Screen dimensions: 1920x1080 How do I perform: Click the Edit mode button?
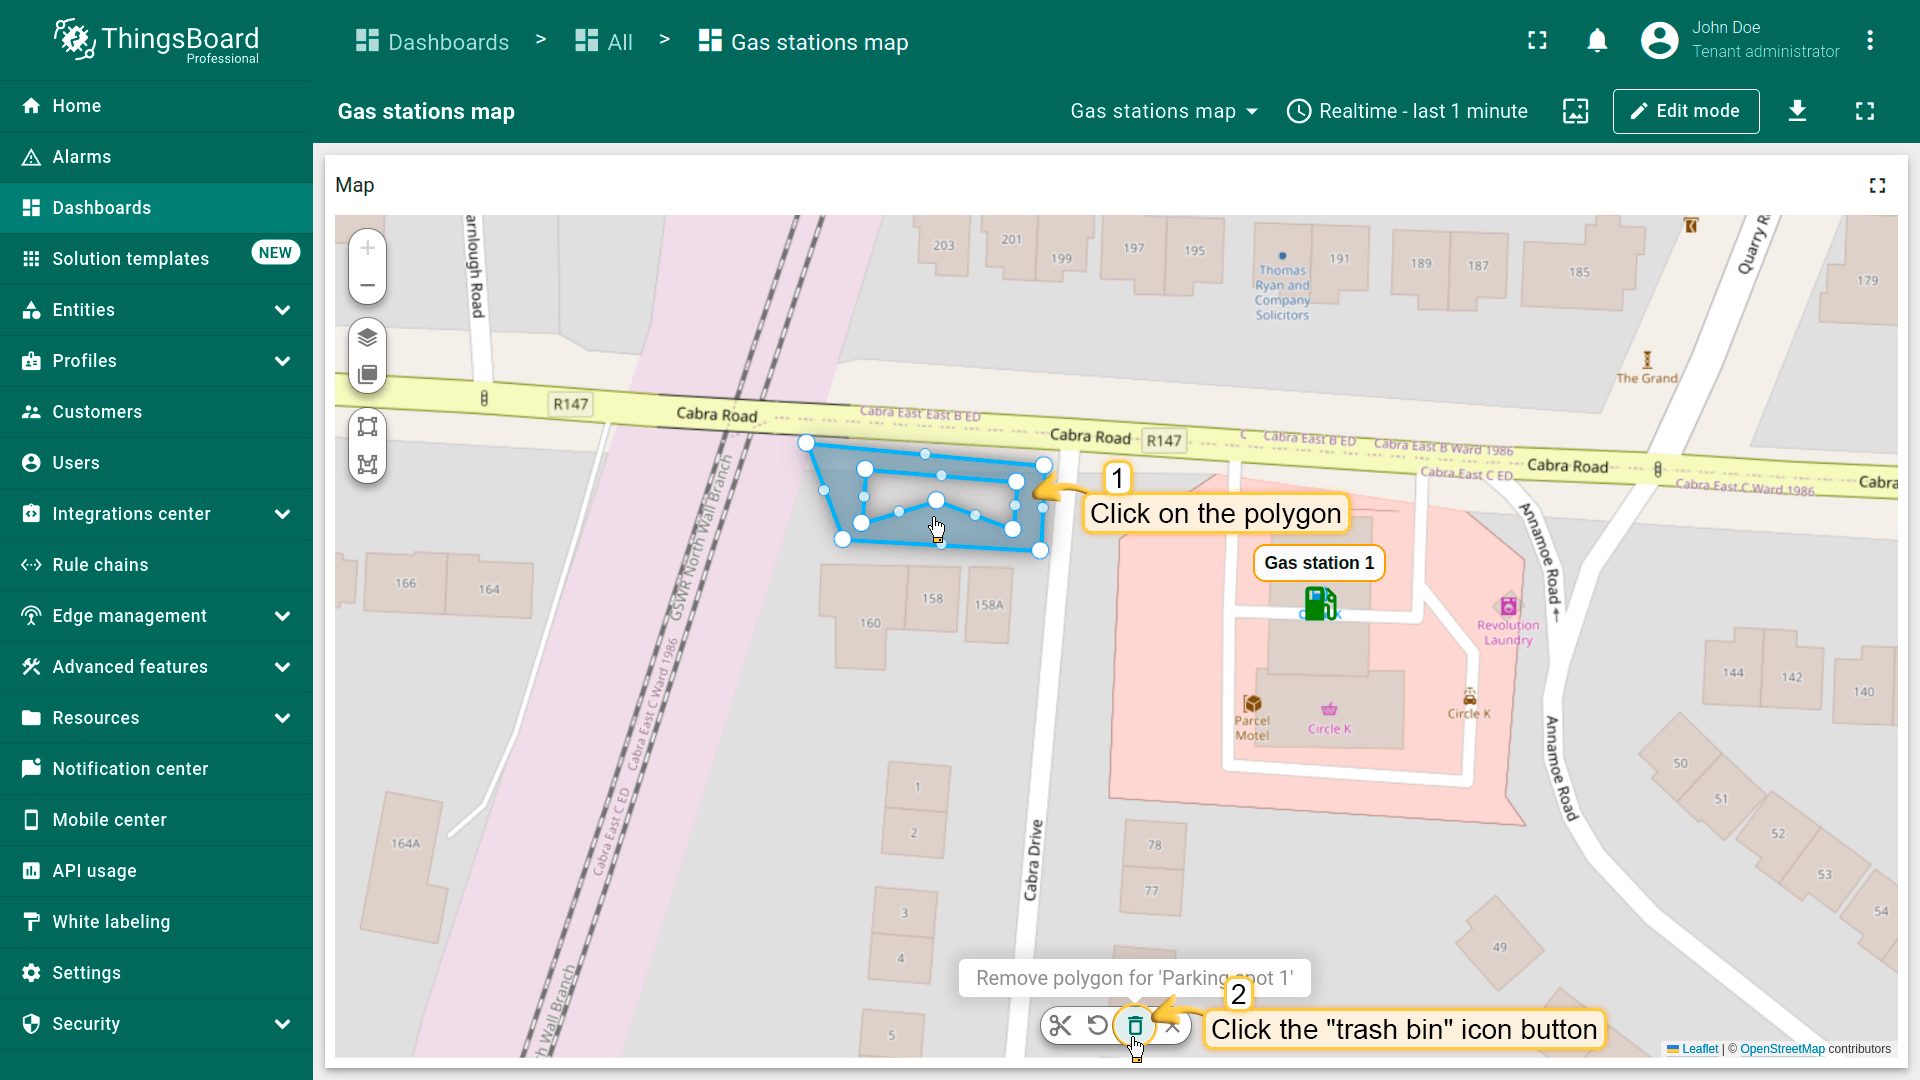(1685, 111)
